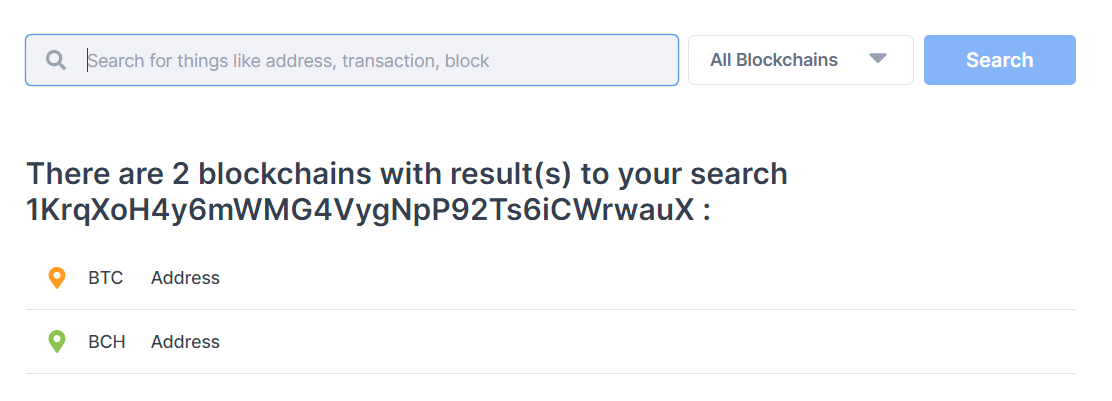Focus the address, transaction, block search field
1112x401 pixels.
pos(352,60)
